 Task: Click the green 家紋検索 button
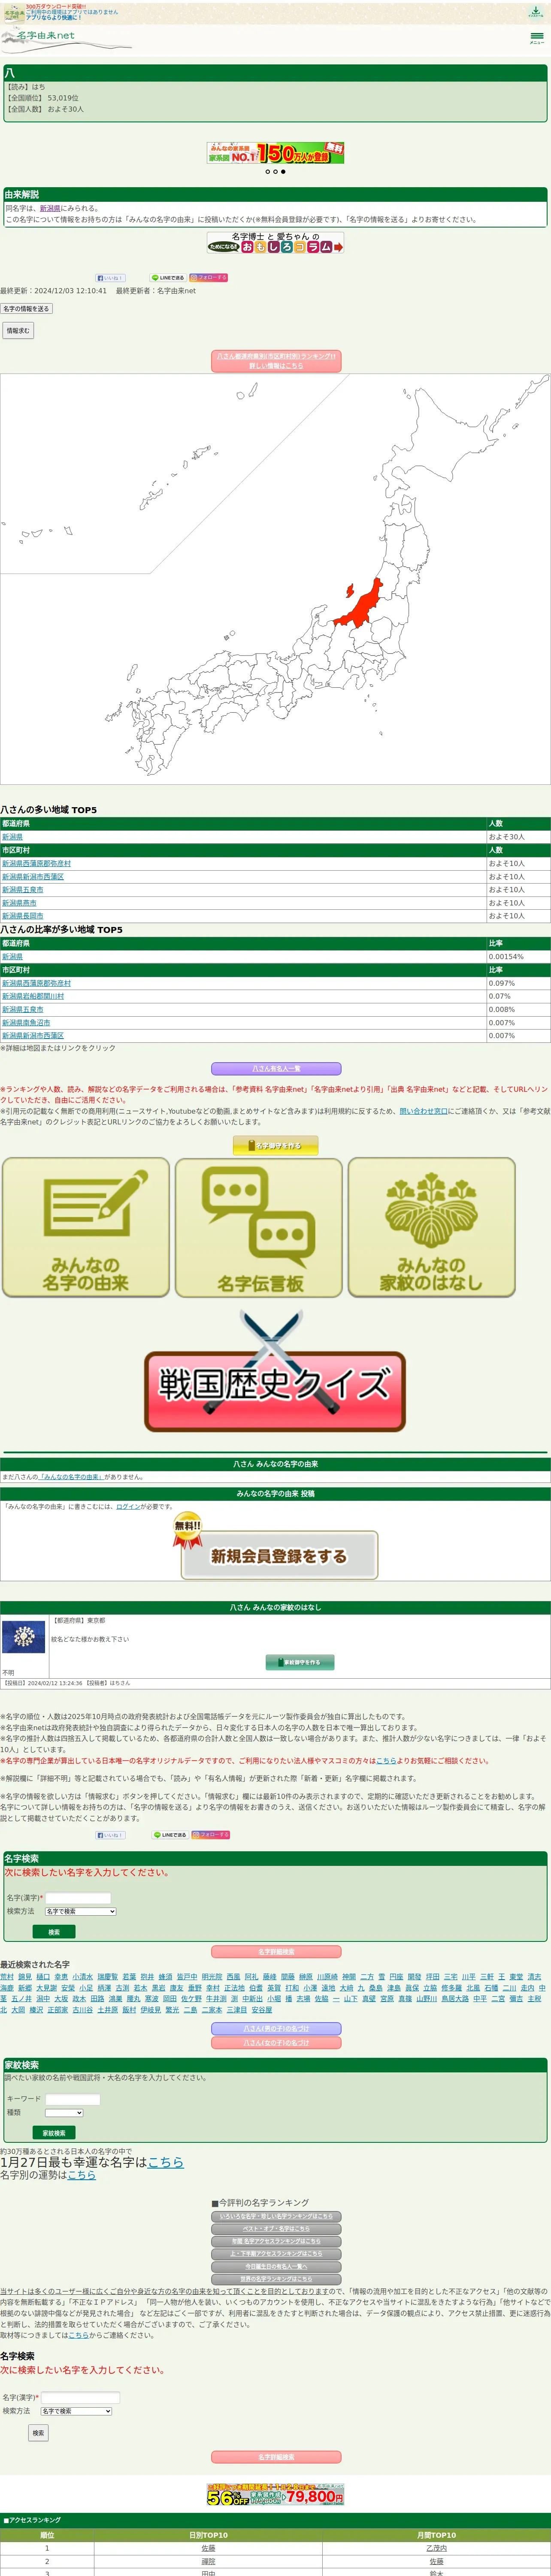(54, 2133)
